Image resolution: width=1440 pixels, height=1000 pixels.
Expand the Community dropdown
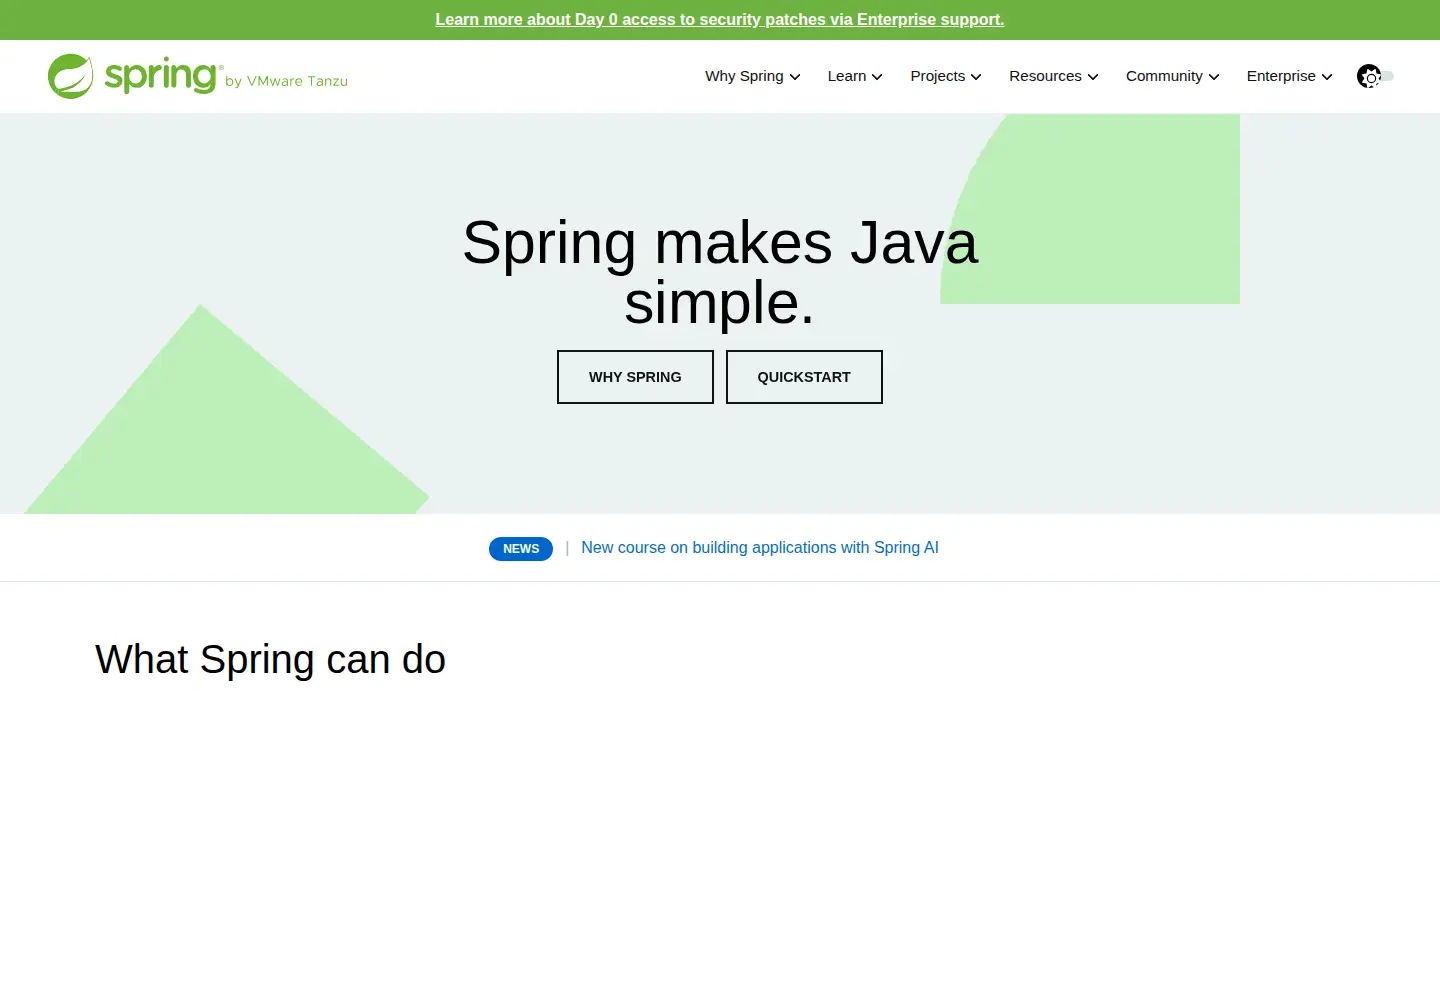(1172, 76)
